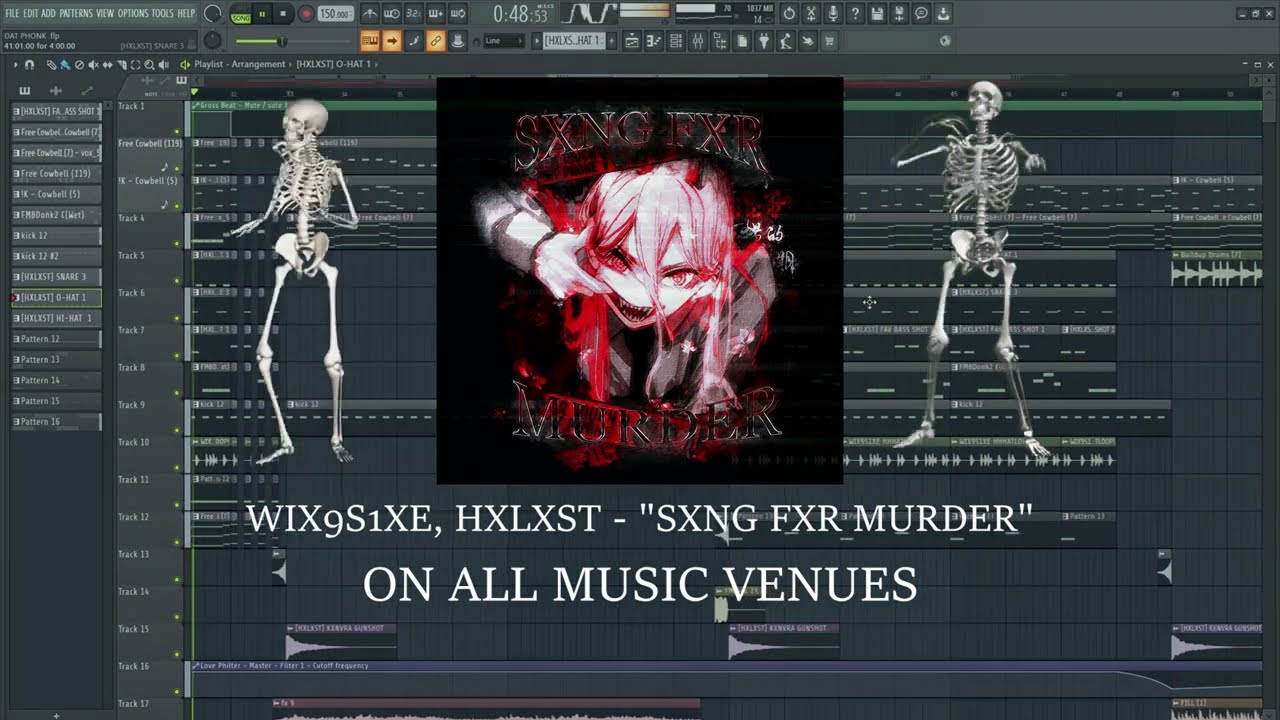Click the record button
The height and width of the screenshot is (720, 1280).
point(306,14)
